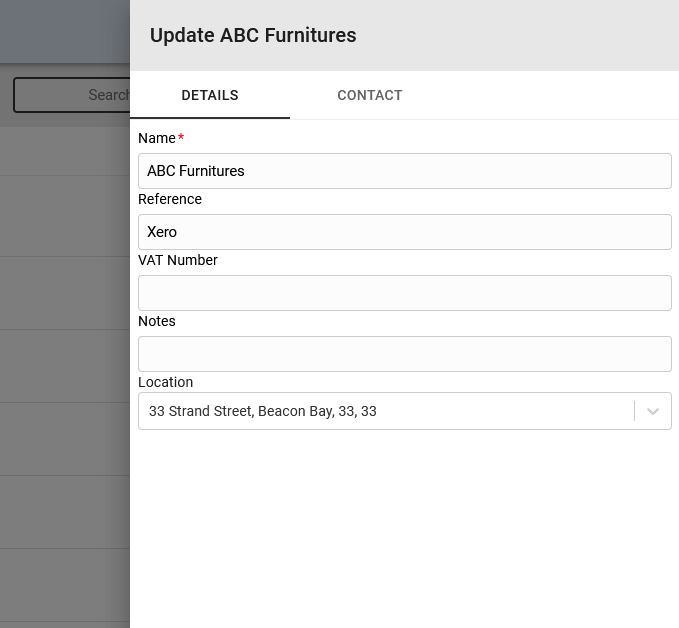Click the VAT Number label
679x628 pixels.
(178, 260)
